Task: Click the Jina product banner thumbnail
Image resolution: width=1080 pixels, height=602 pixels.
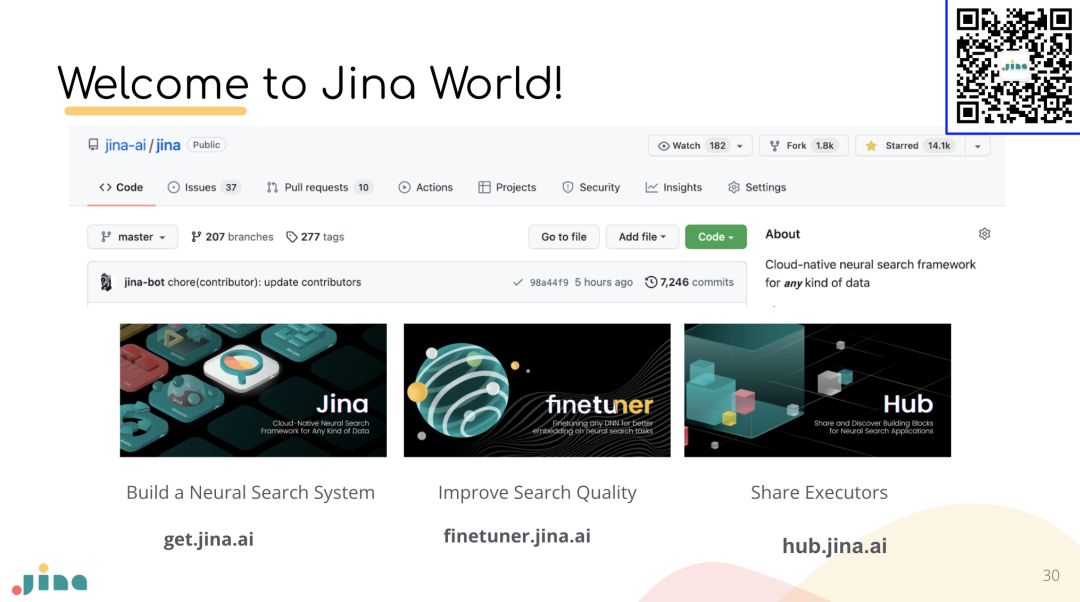Action: (x=253, y=391)
